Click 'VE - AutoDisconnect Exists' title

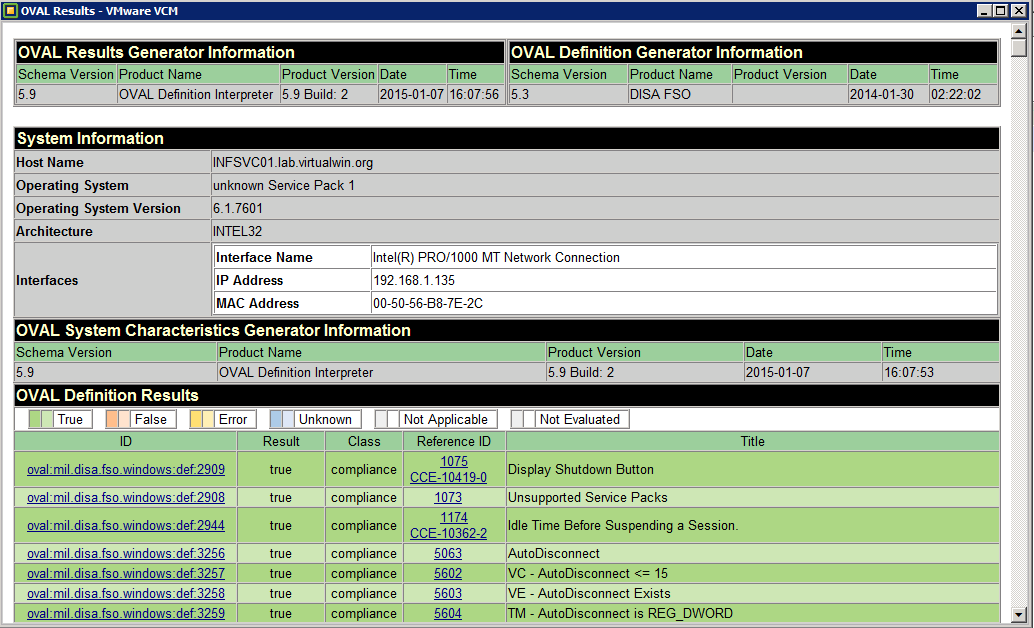point(589,594)
